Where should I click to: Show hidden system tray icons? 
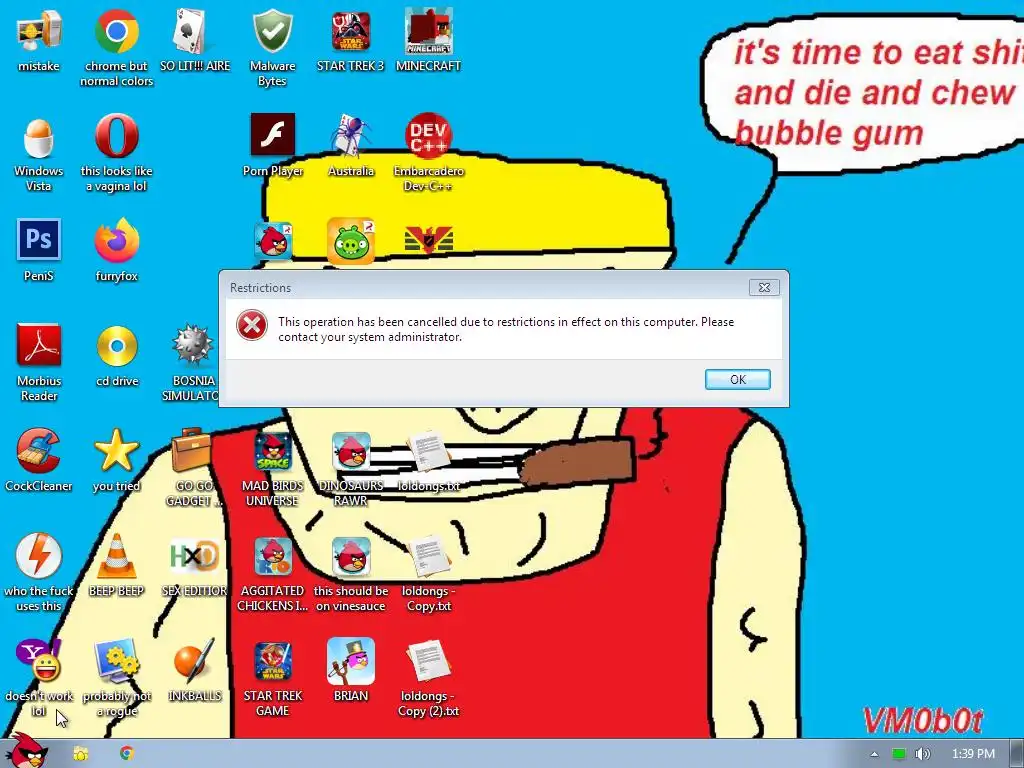(x=874, y=754)
